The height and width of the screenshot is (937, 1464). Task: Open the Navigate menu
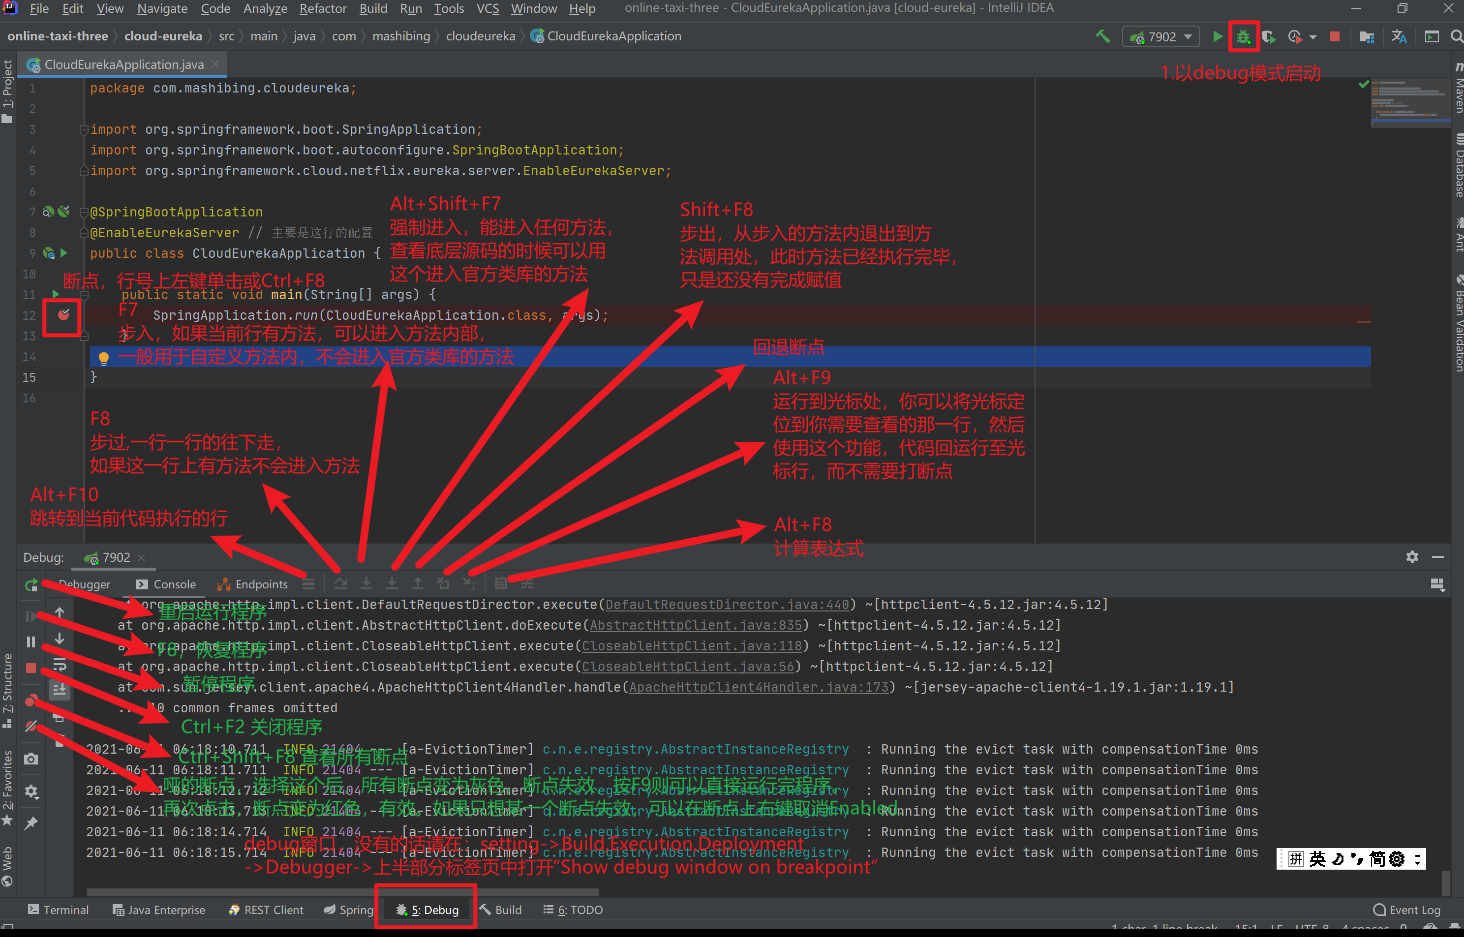(162, 9)
